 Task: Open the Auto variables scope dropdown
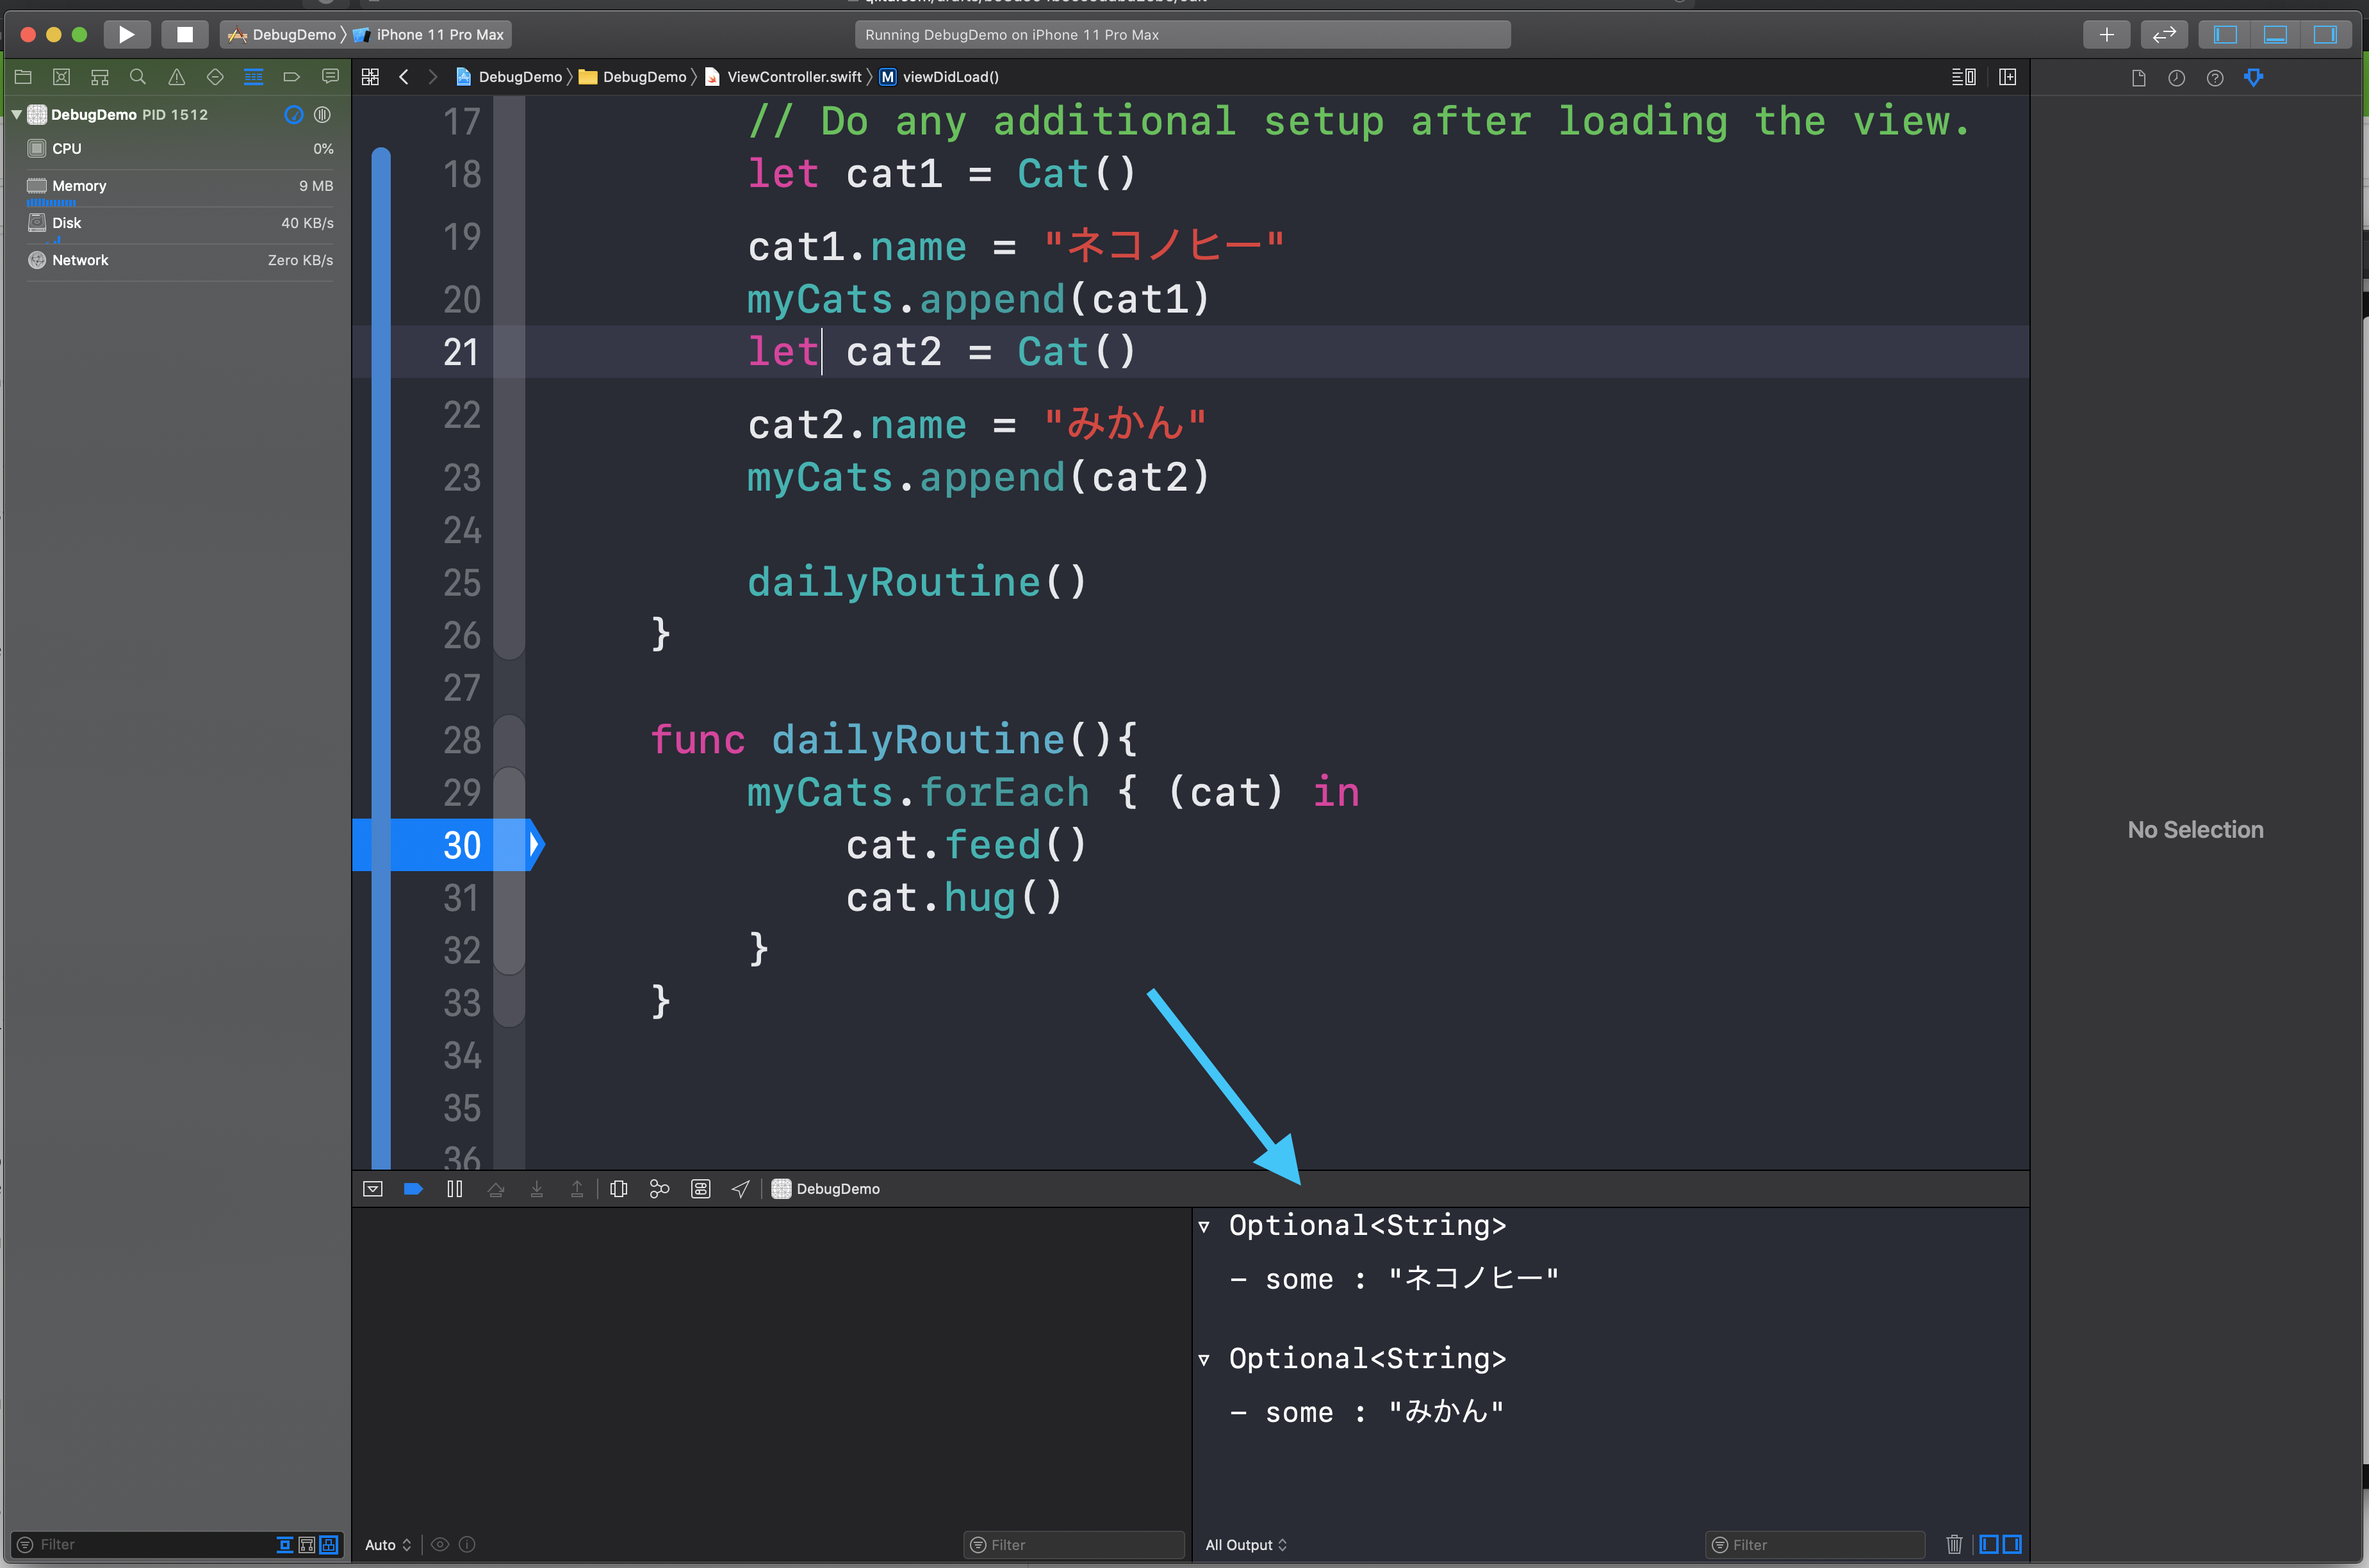[x=388, y=1545]
